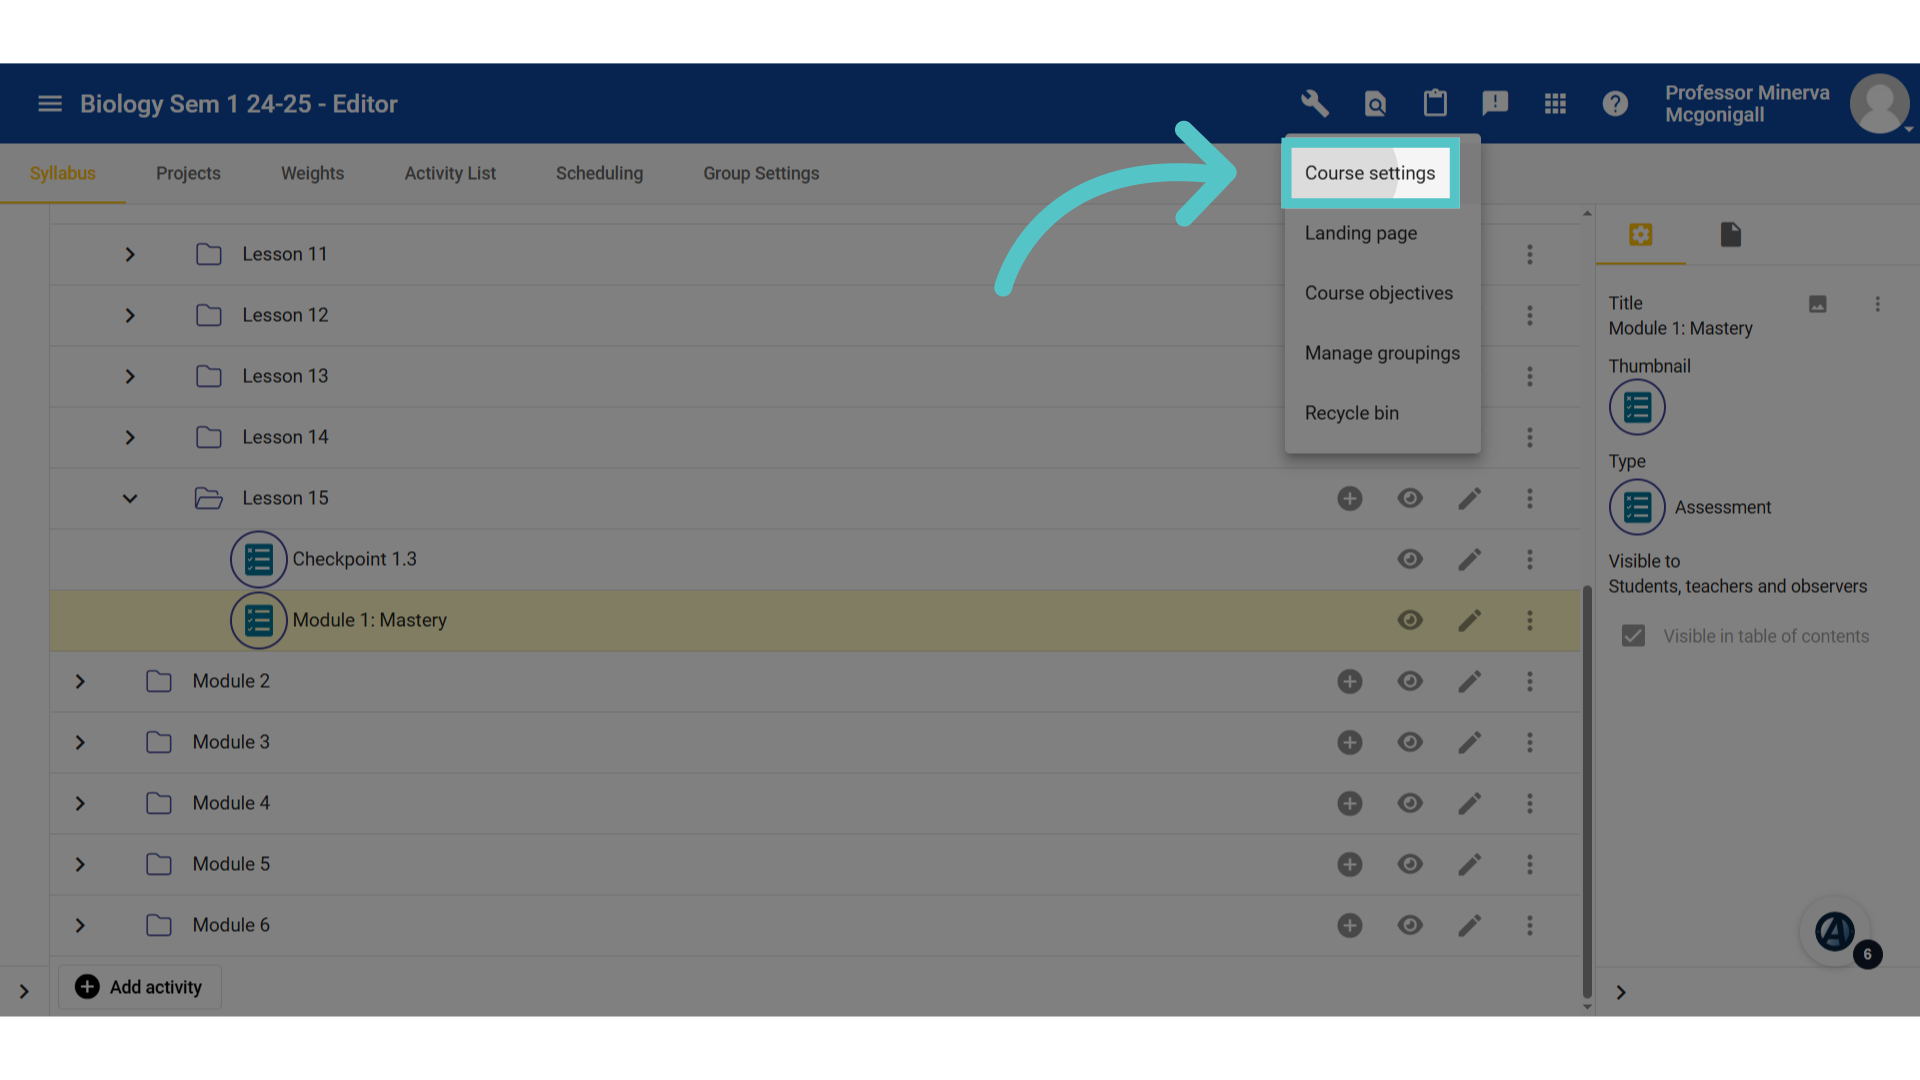Edit Lesson 15 with pencil icon
Screen dimensions: 1920x1080
click(x=1469, y=498)
